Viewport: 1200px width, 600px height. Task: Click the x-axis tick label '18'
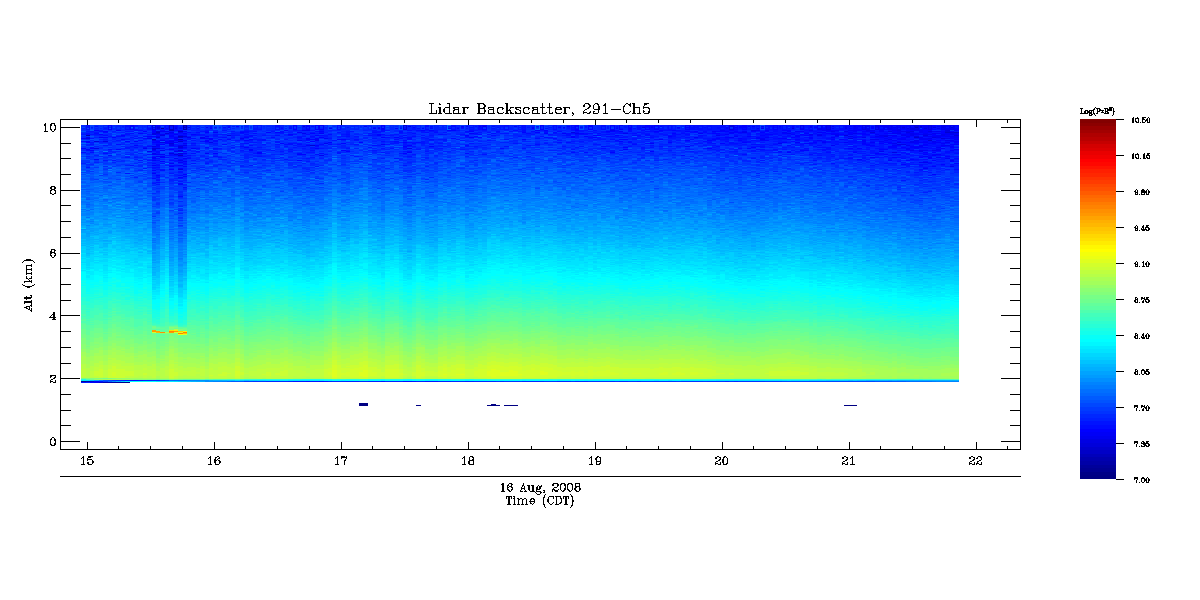(468, 461)
